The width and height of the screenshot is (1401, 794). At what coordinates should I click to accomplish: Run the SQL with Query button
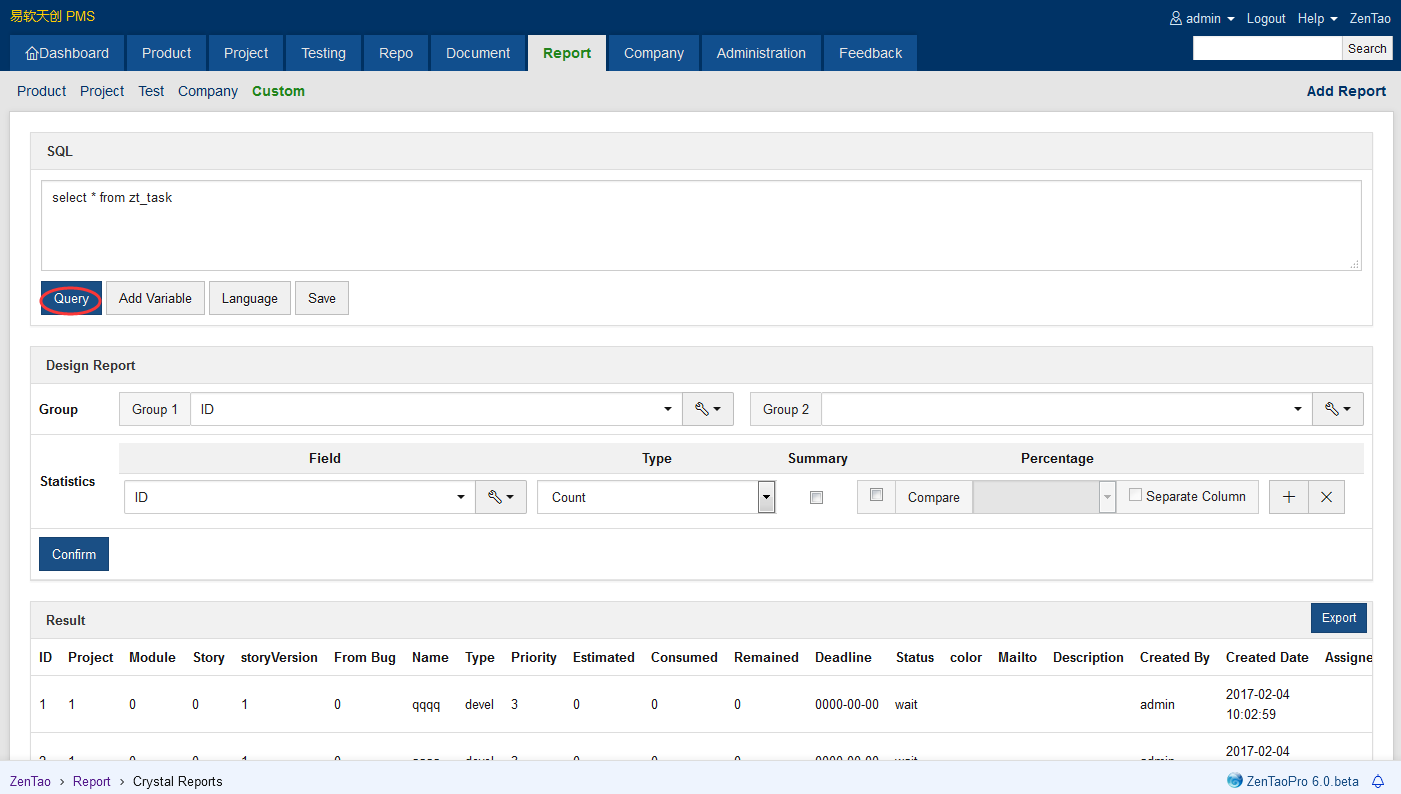click(71, 298)
